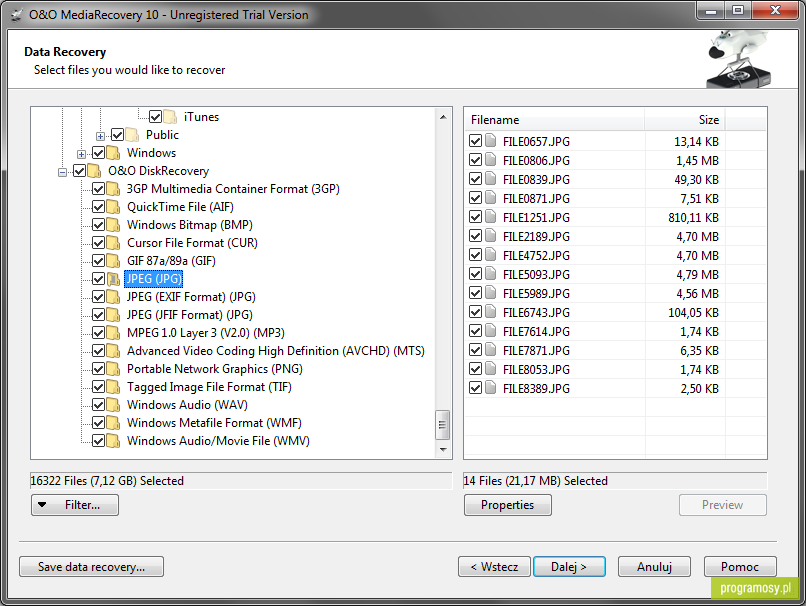Screen dimensions: 806x606
Task: Click the Windows Audio/Movie File folder icon
Action: coord(113,440)
